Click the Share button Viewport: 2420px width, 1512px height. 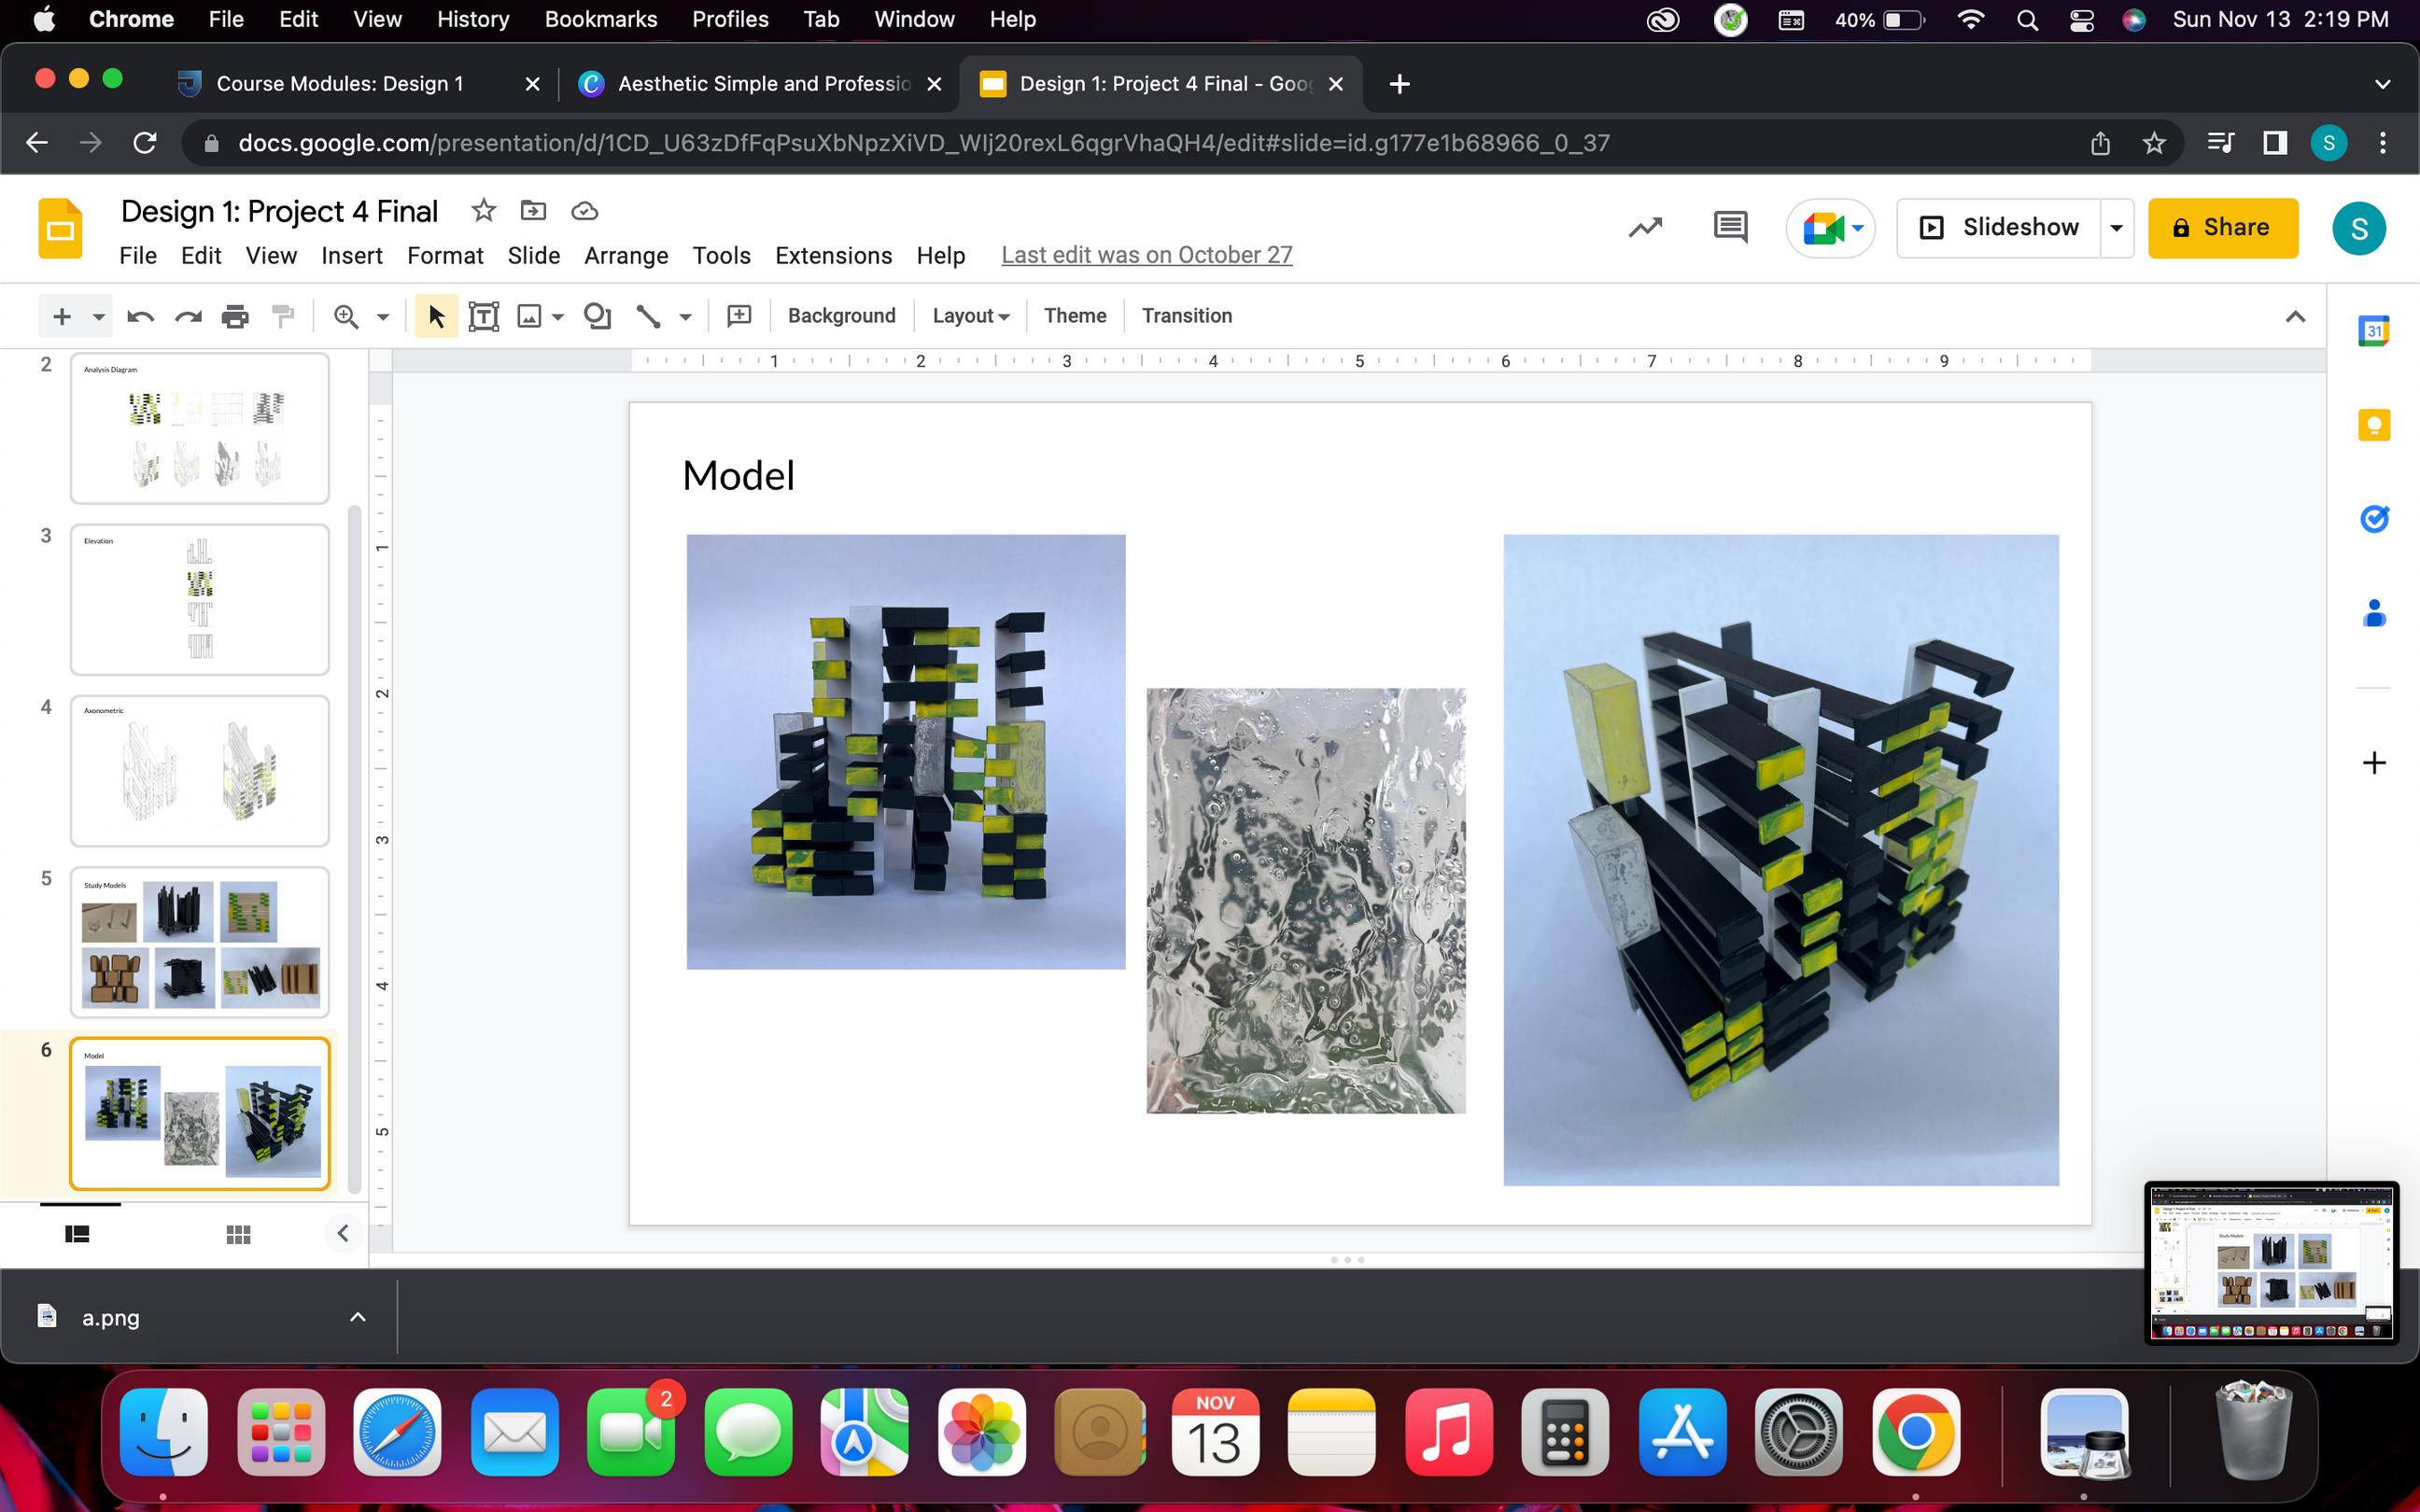[x=2222, y=228]
